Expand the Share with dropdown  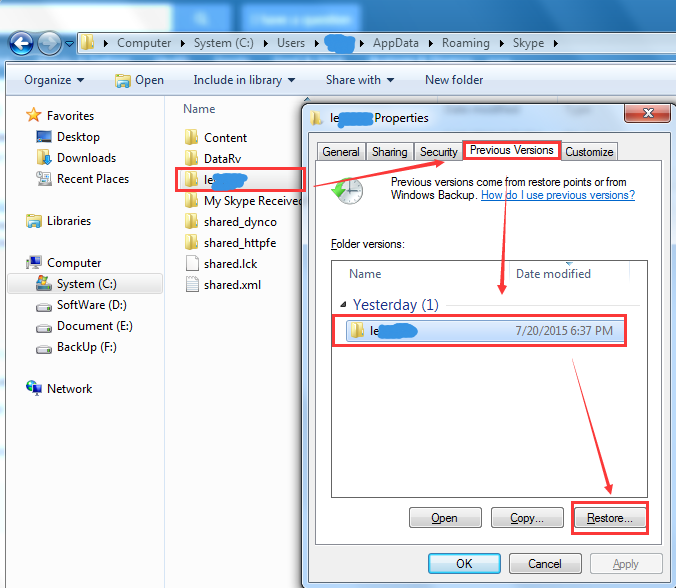359,80
